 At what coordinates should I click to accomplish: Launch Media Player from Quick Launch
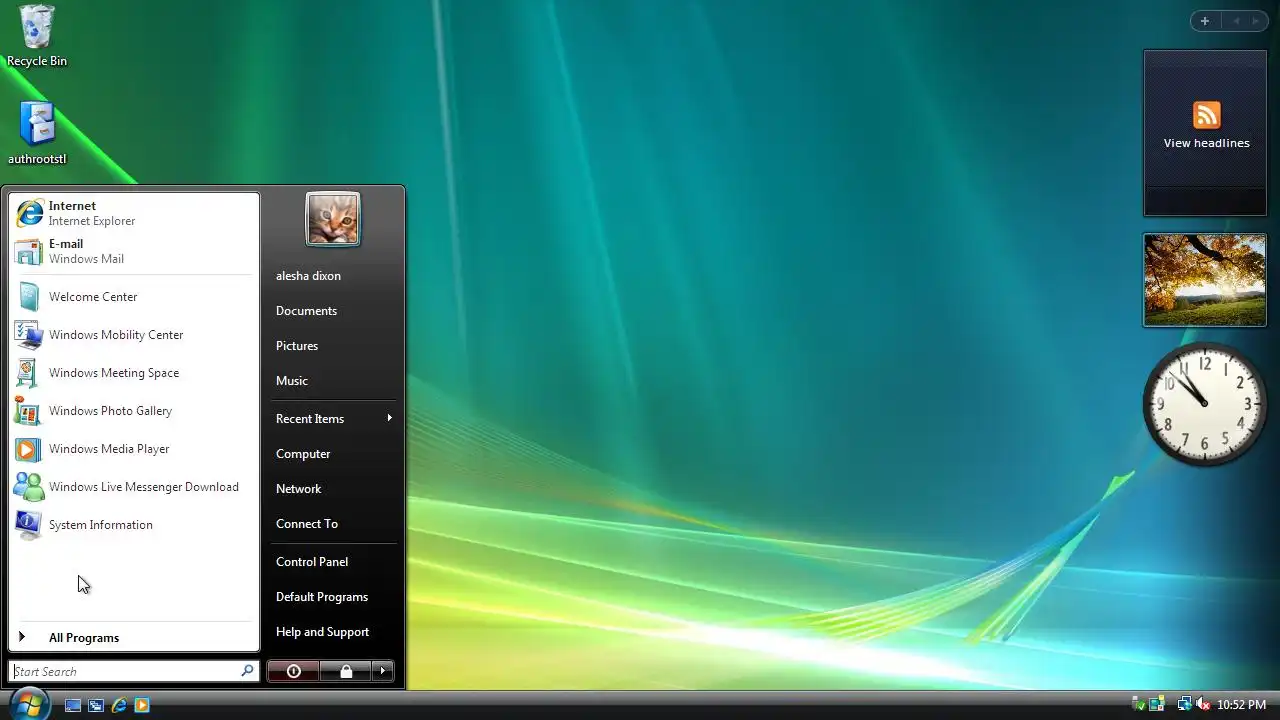[142, 705]
